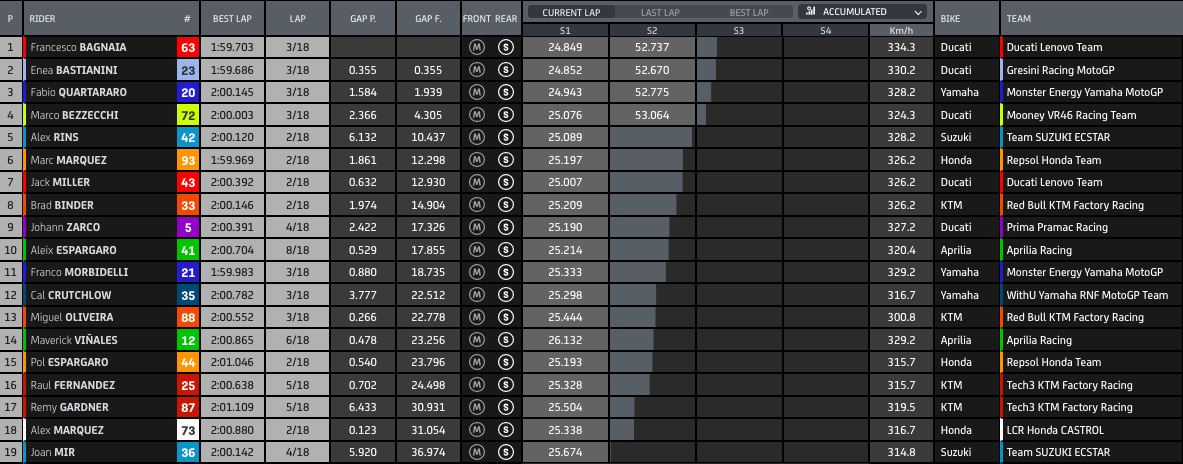Click team Prima Pramac Racing
Viewport: 1183px width, 464px height.
(1057, 227)
